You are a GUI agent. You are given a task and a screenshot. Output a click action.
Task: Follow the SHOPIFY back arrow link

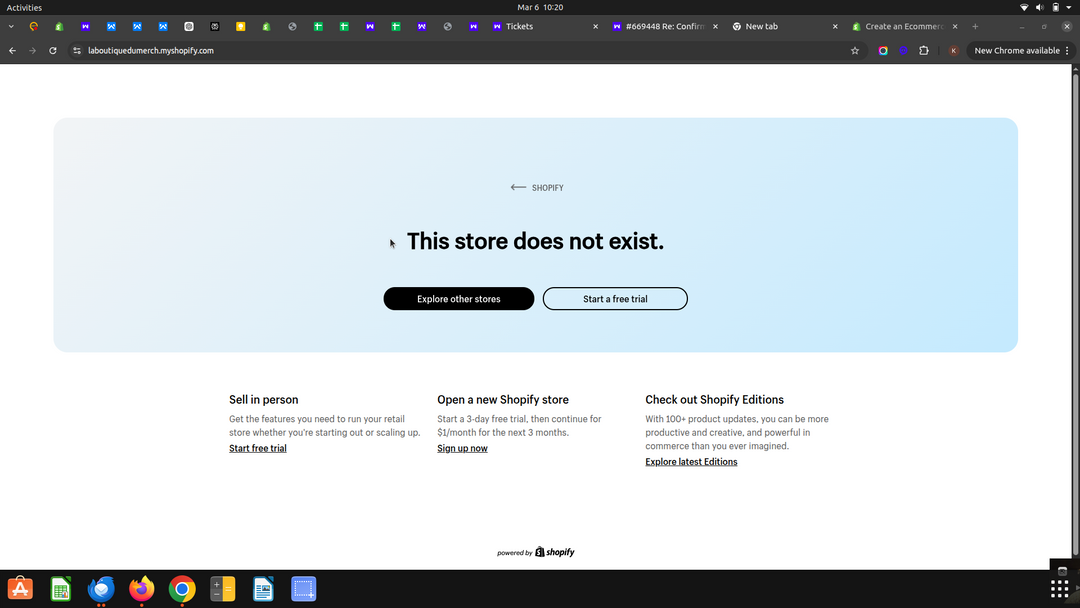pos(537,187)
